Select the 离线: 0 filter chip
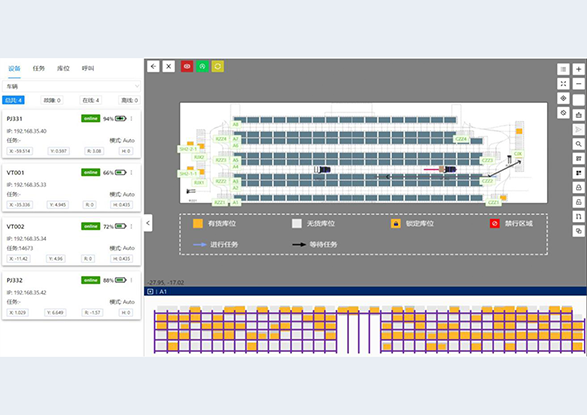The image size is (587, 415). [x=130, y=100]
